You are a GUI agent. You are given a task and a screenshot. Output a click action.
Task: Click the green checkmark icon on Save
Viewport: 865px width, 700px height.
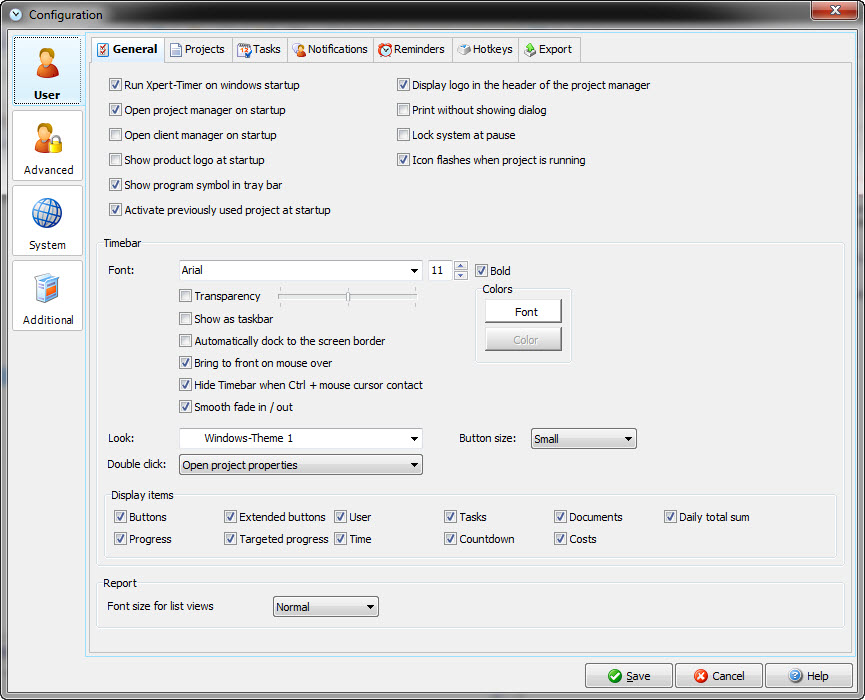coord(615,676)
